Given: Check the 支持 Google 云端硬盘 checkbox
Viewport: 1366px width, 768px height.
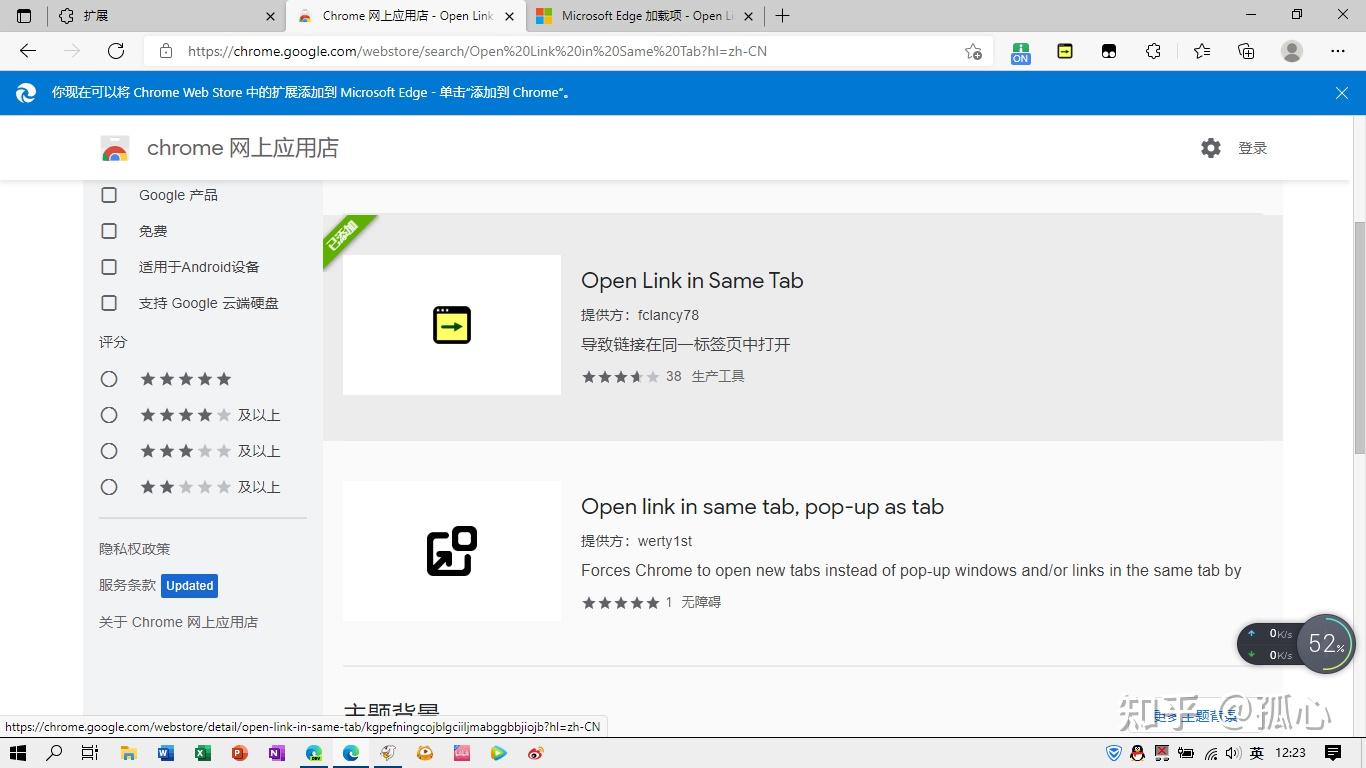Looking at the screenshot, I should (x=109, y=303).
